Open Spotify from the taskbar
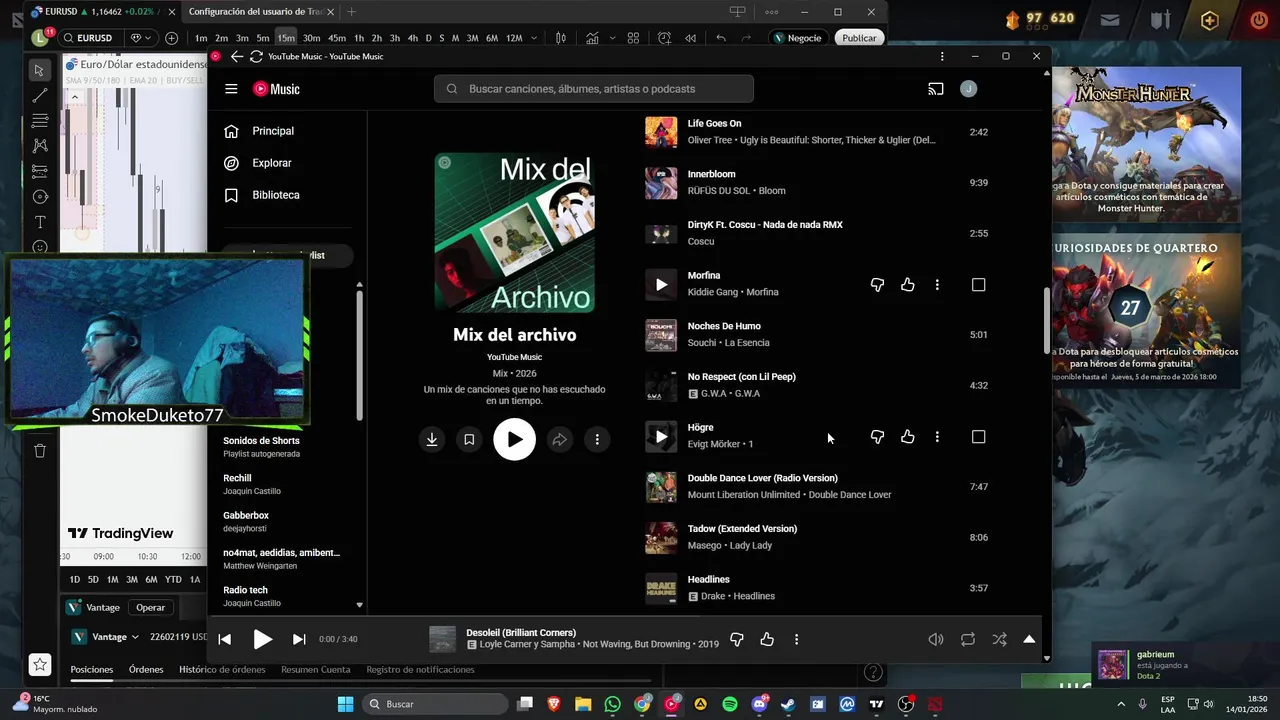The image size is (1280, 720). [x=730, y=704]
